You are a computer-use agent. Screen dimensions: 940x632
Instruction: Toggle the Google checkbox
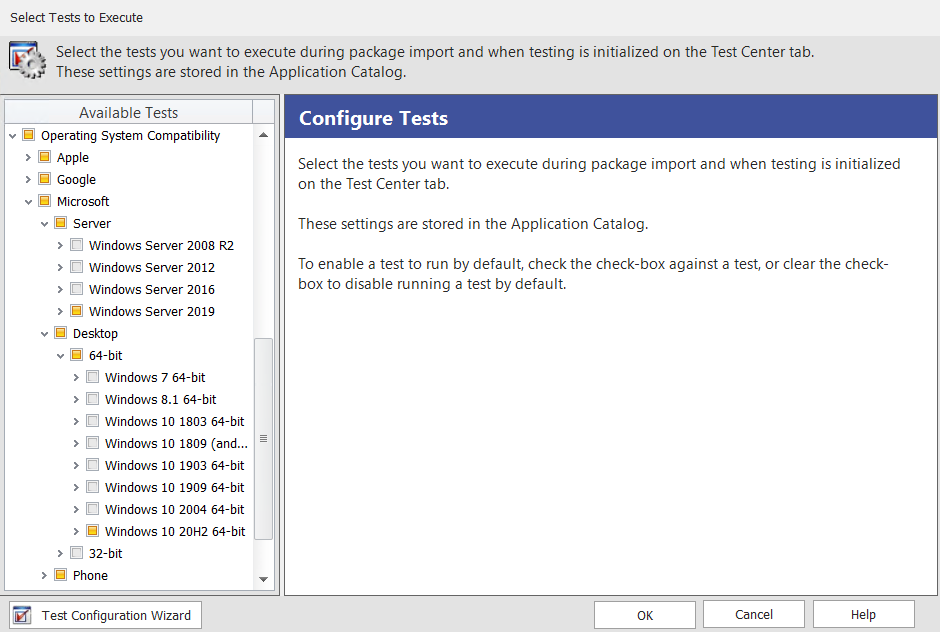(45, 179)
